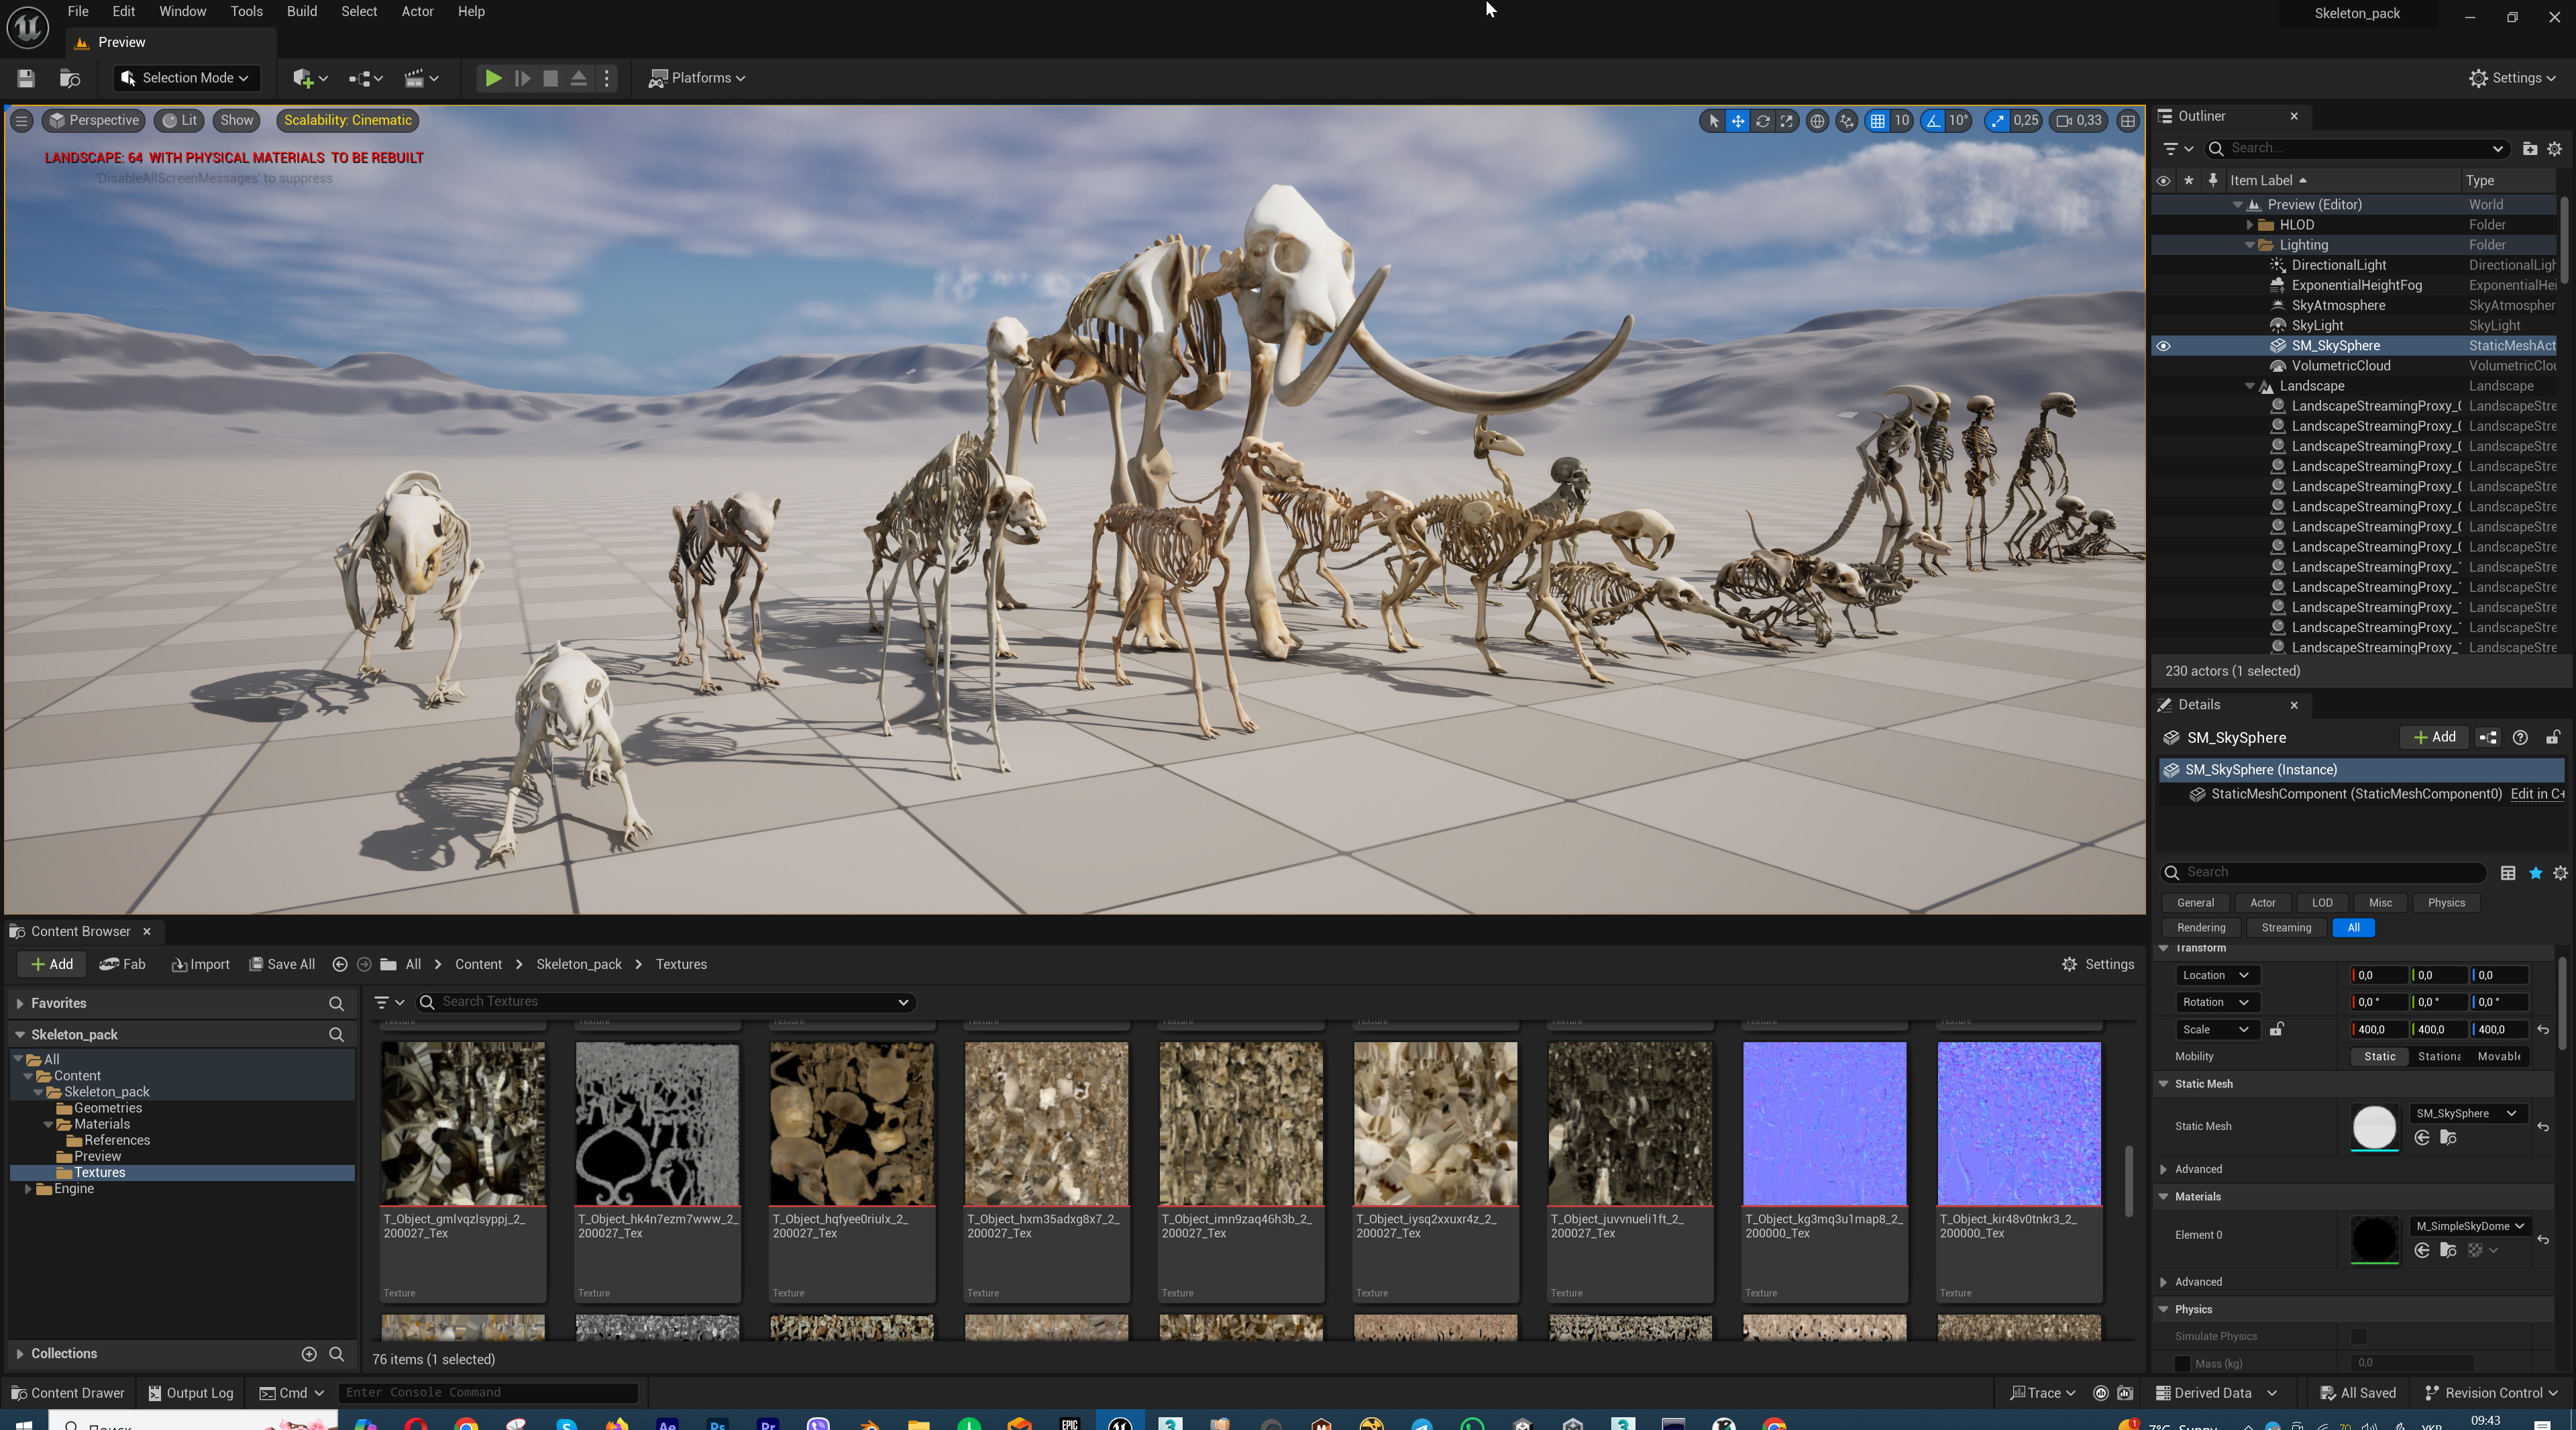The image size is (2576, 1430).
Task: Go back in Content Browser history
Action: click(x=340, y=964)
